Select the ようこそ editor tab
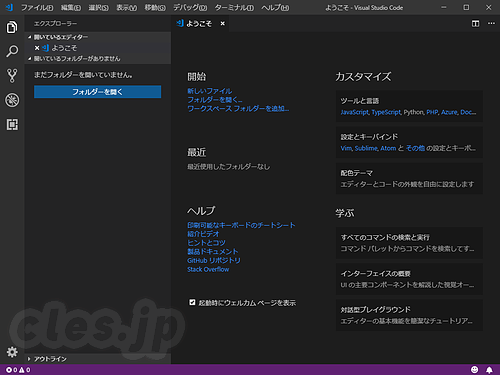The image size is (500, 375). coord(199,24)
